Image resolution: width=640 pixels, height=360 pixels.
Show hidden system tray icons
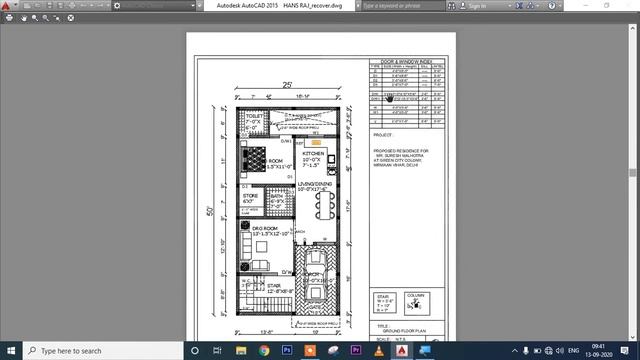[x=515, y=351]
